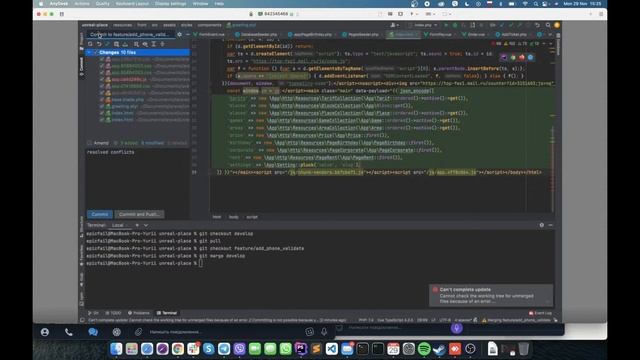Viewport: 640px width, 360px height.
Task: Click the phone call icon in the chat bar
Action: pyautogui.click(x=69, y=332)
